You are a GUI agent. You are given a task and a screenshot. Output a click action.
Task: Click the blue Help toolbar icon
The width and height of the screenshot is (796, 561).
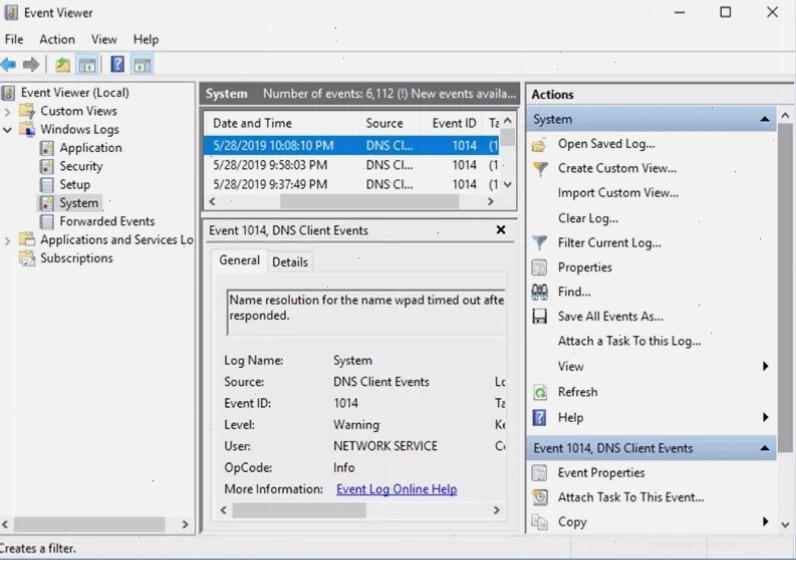coord(117,64)
